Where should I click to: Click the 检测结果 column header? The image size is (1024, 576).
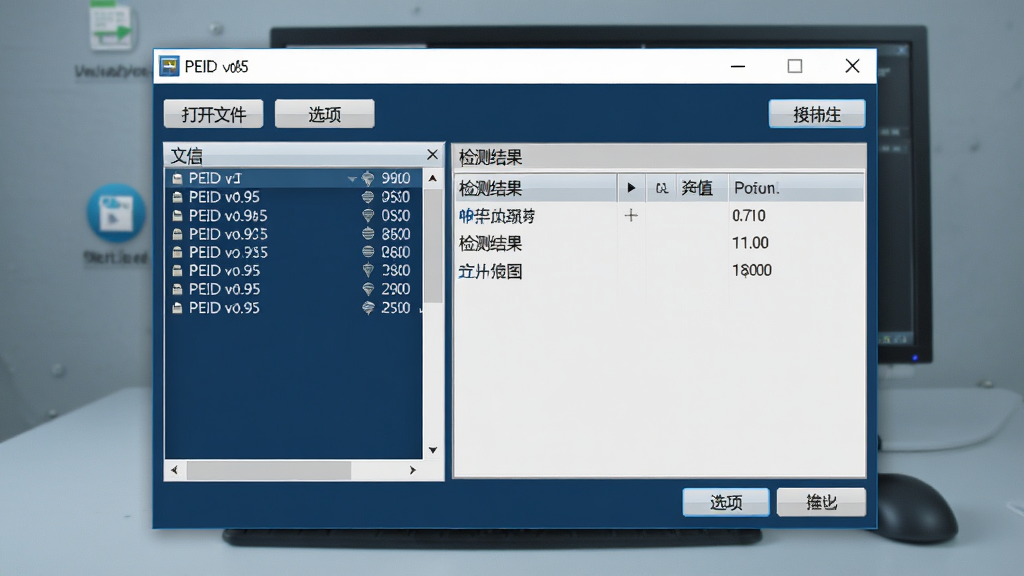[x=536, y=188]
